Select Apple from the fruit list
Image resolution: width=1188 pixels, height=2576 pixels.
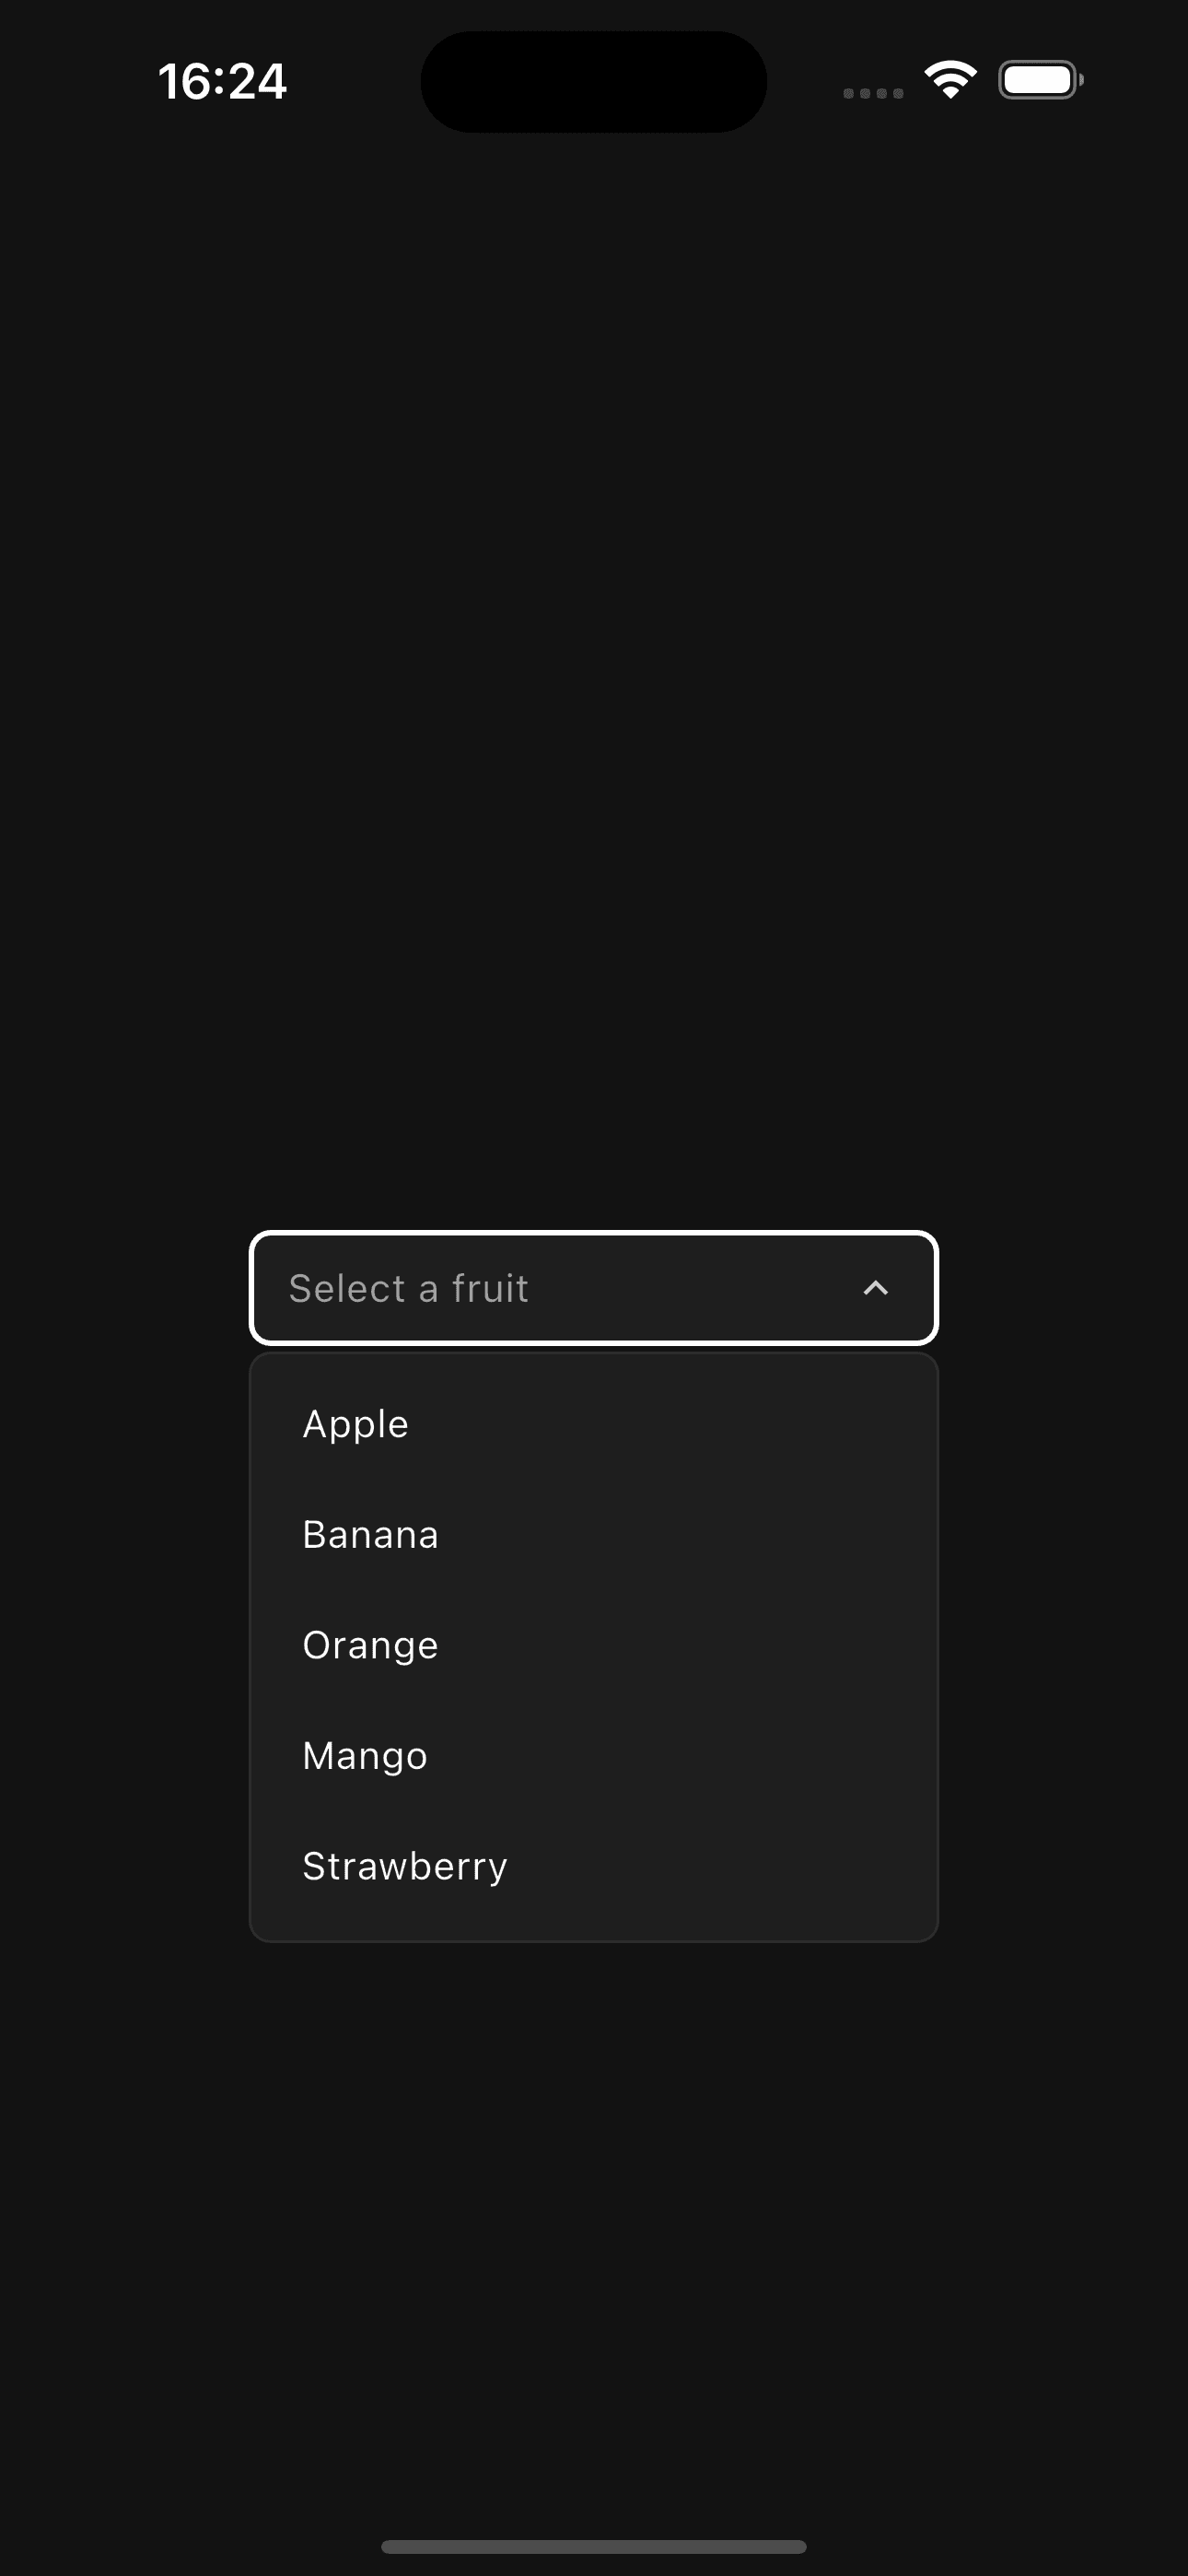click(355, 1423)
